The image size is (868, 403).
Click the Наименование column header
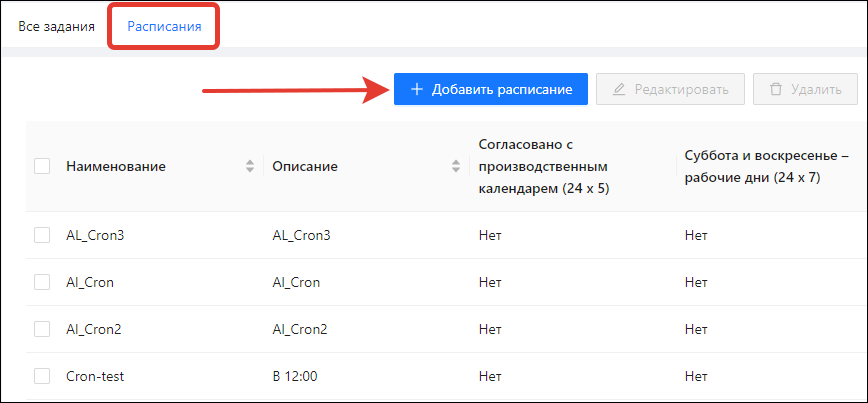[116, 166]
